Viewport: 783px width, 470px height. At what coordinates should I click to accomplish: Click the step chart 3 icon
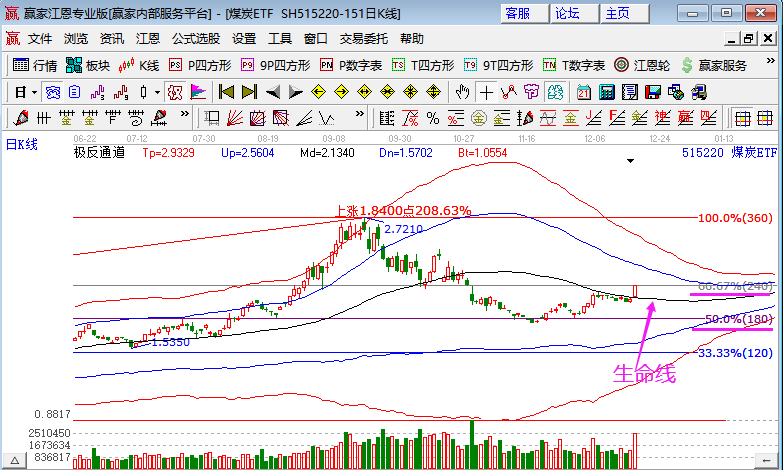97,92
